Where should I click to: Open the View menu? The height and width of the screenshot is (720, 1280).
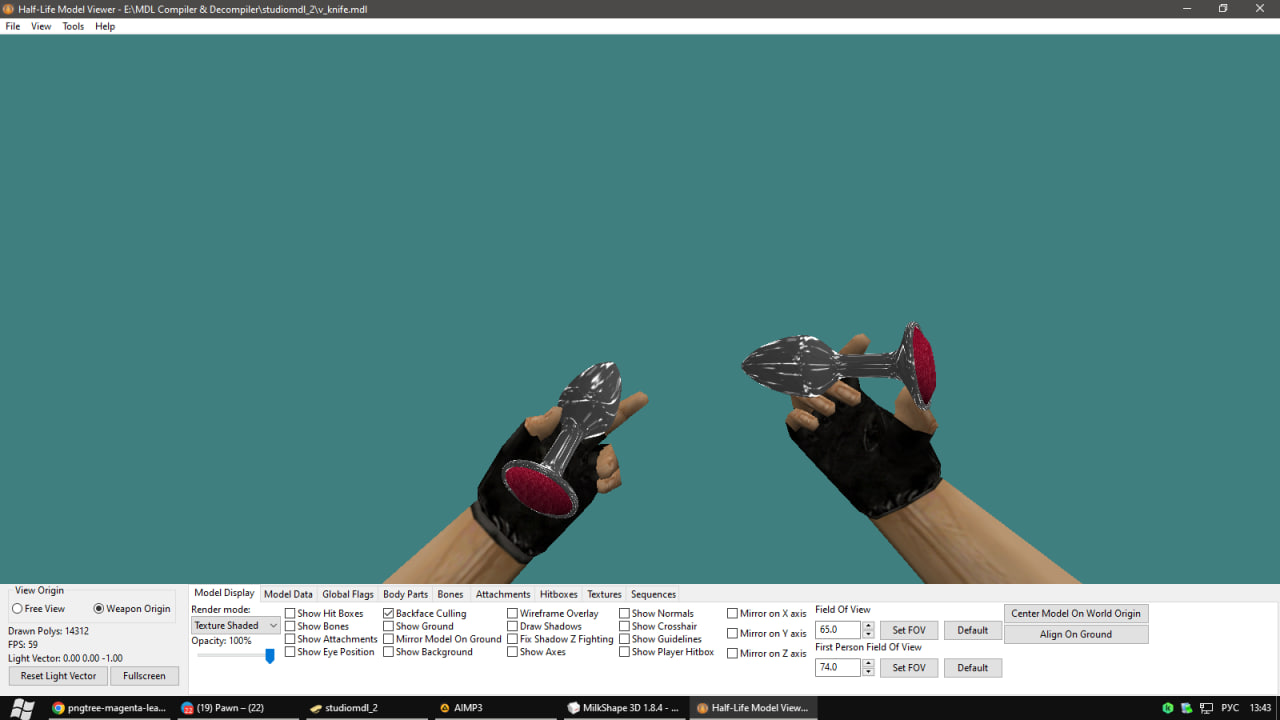pos(41,26)
